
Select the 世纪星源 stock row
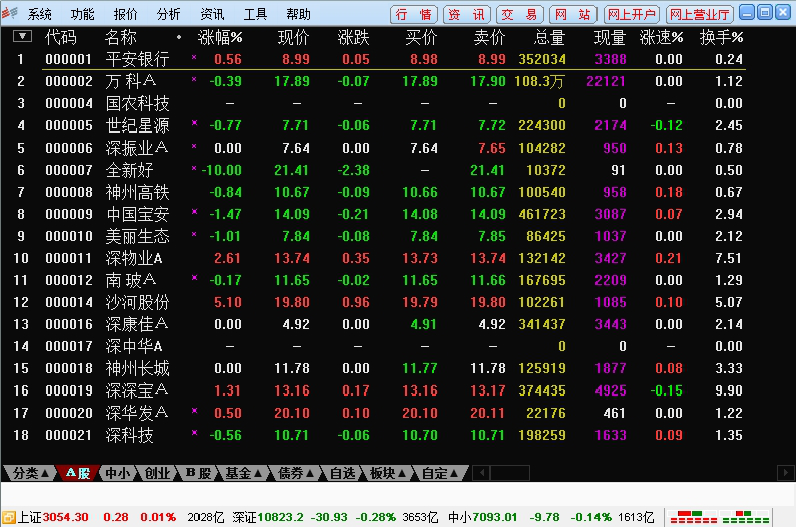pyautogui.click(x=379, y=125)
